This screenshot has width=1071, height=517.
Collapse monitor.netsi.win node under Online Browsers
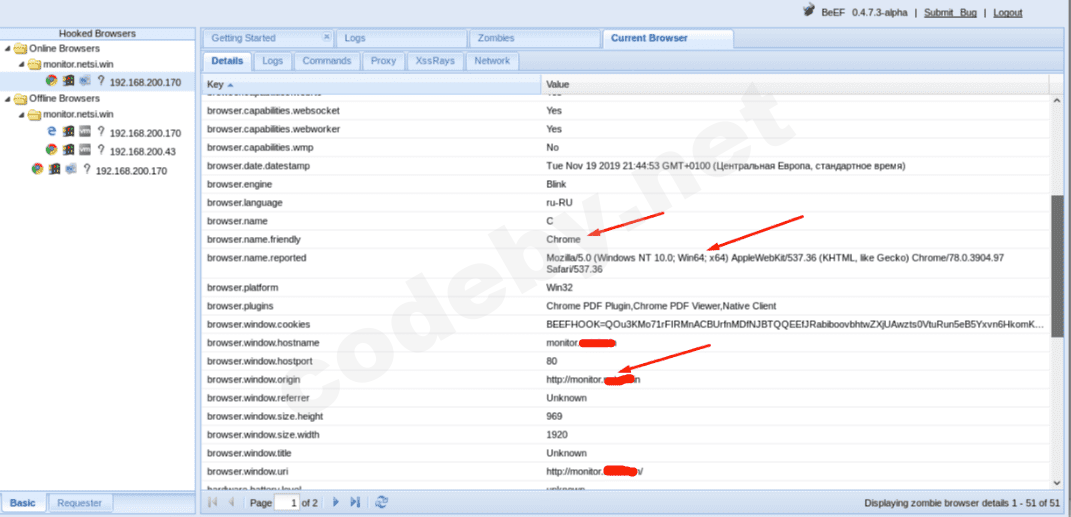click(x=21, y=65)
